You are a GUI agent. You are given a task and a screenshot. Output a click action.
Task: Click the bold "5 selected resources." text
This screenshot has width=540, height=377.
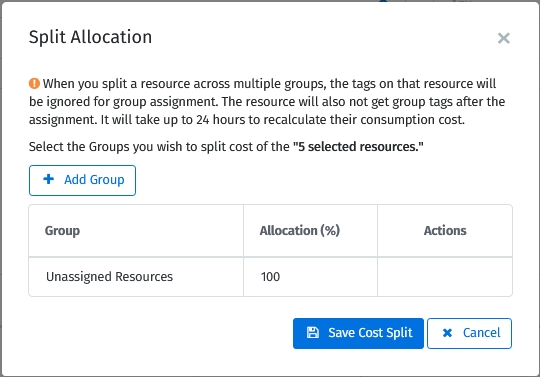[x=358, y=147]
